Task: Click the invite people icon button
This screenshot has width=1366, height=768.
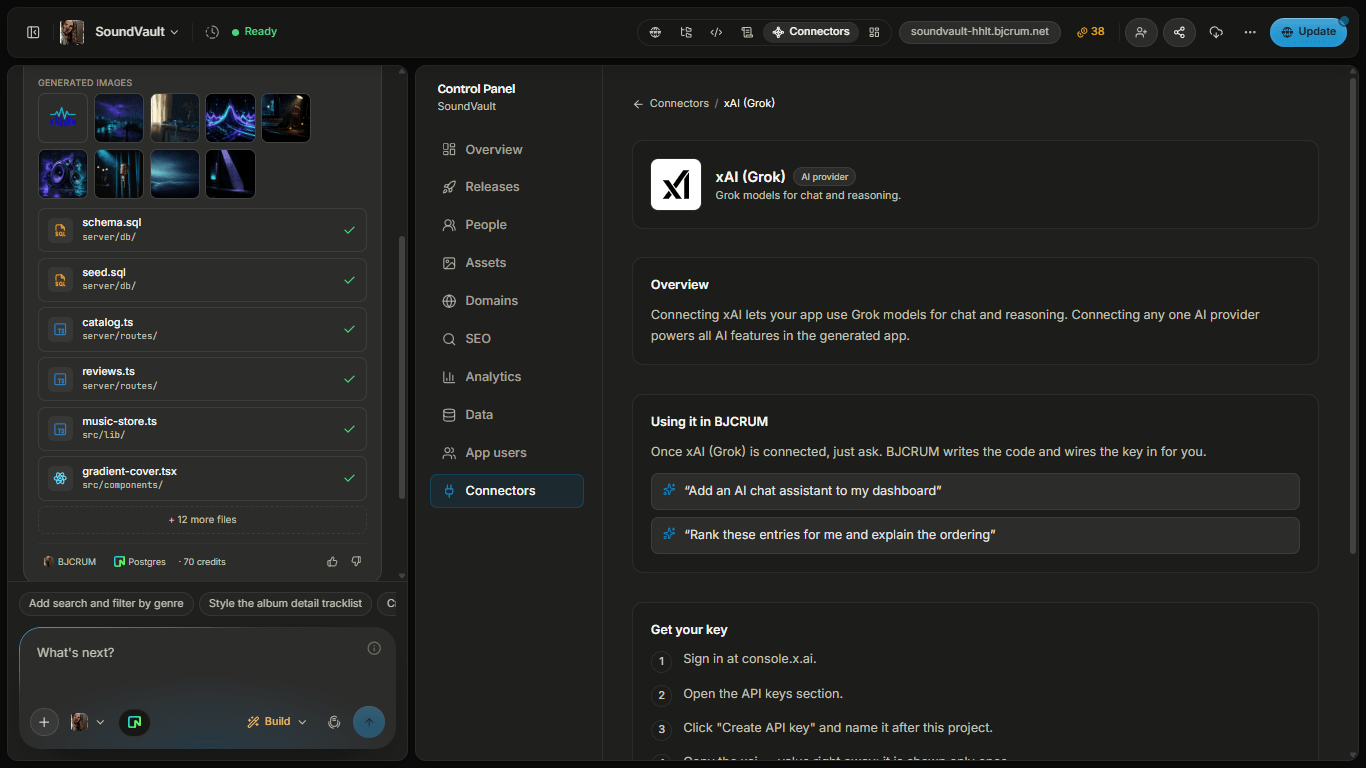Action: [x=1141, y=32]
